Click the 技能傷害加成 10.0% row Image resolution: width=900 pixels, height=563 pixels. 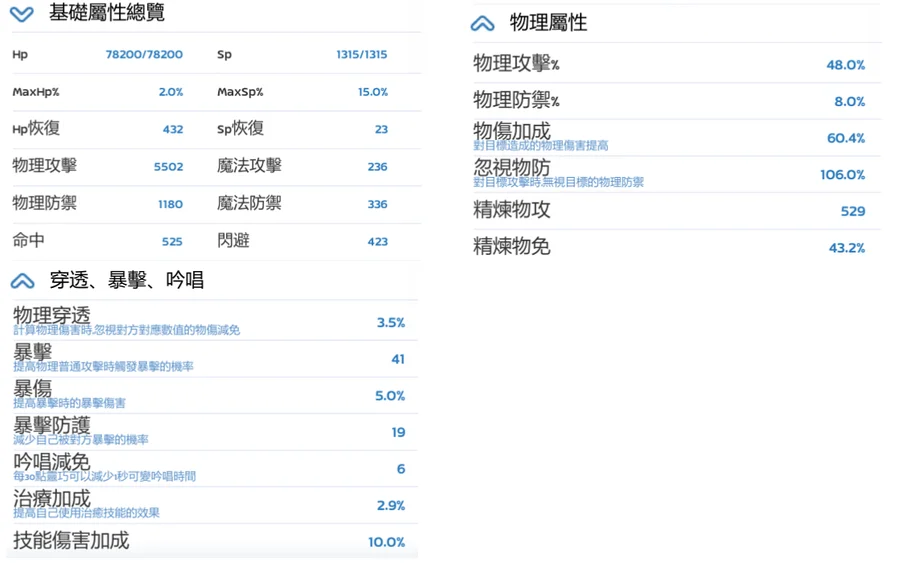(210, 541)
